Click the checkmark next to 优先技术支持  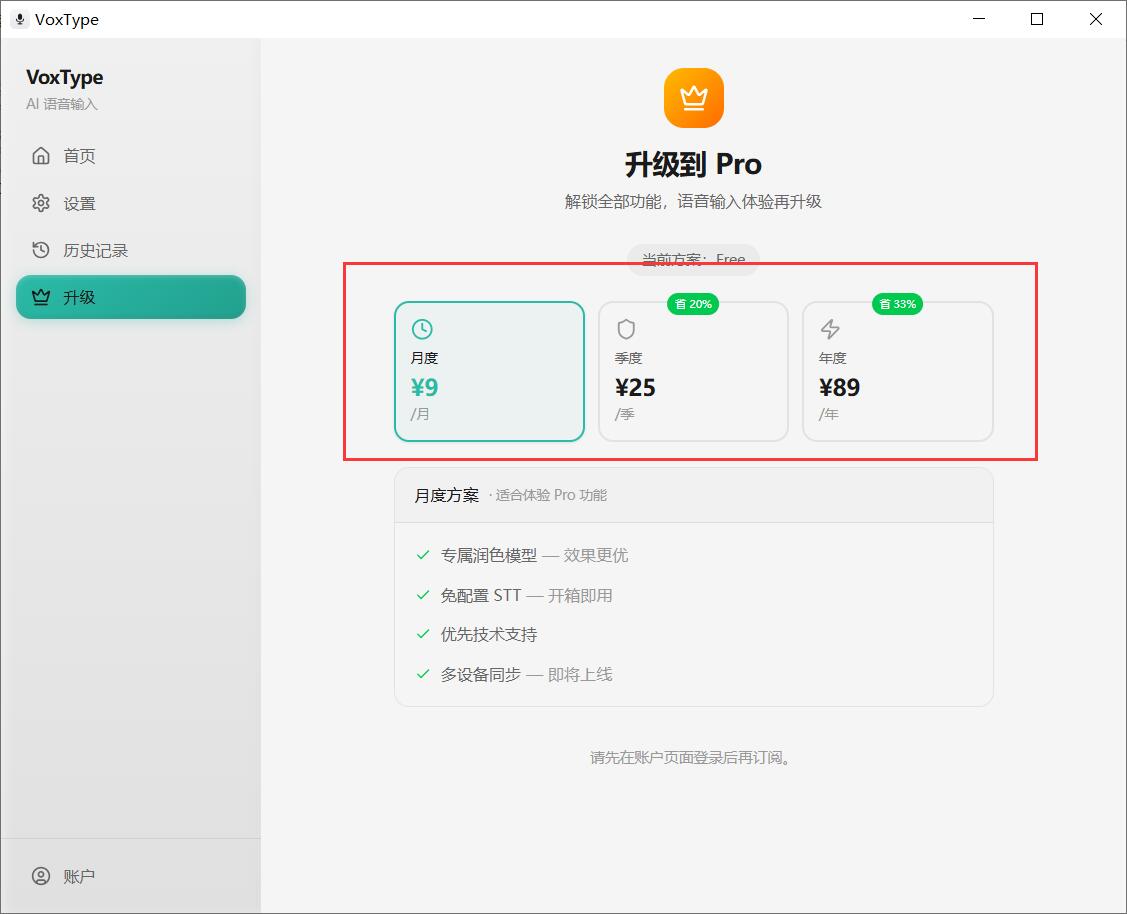(423, 634)
